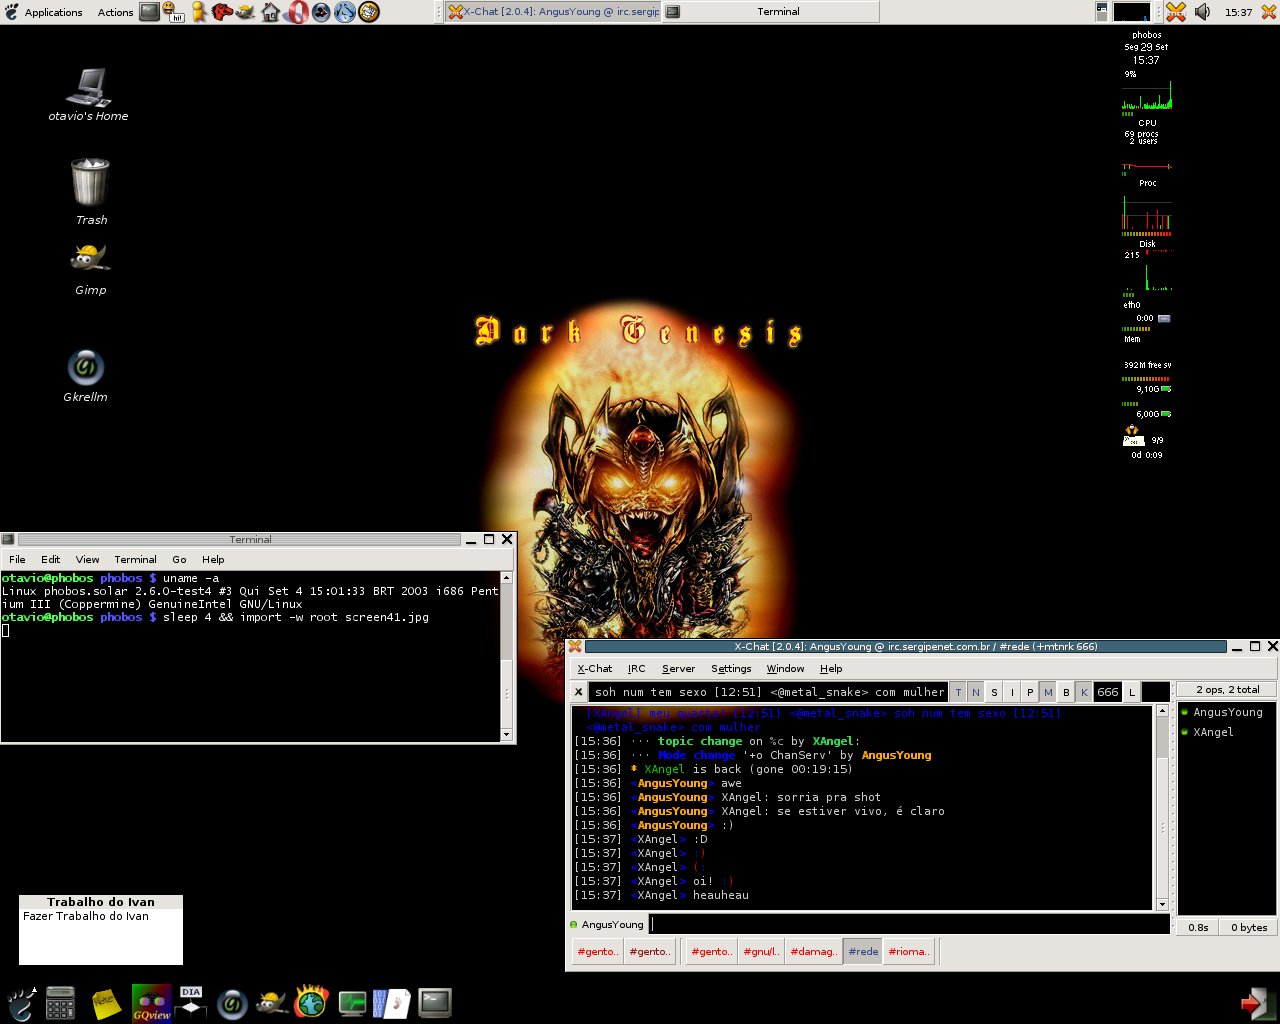The image size is (1280, 1024).
Task: Toggle the L user limit mode button
Action: (x=1132, y=692)
